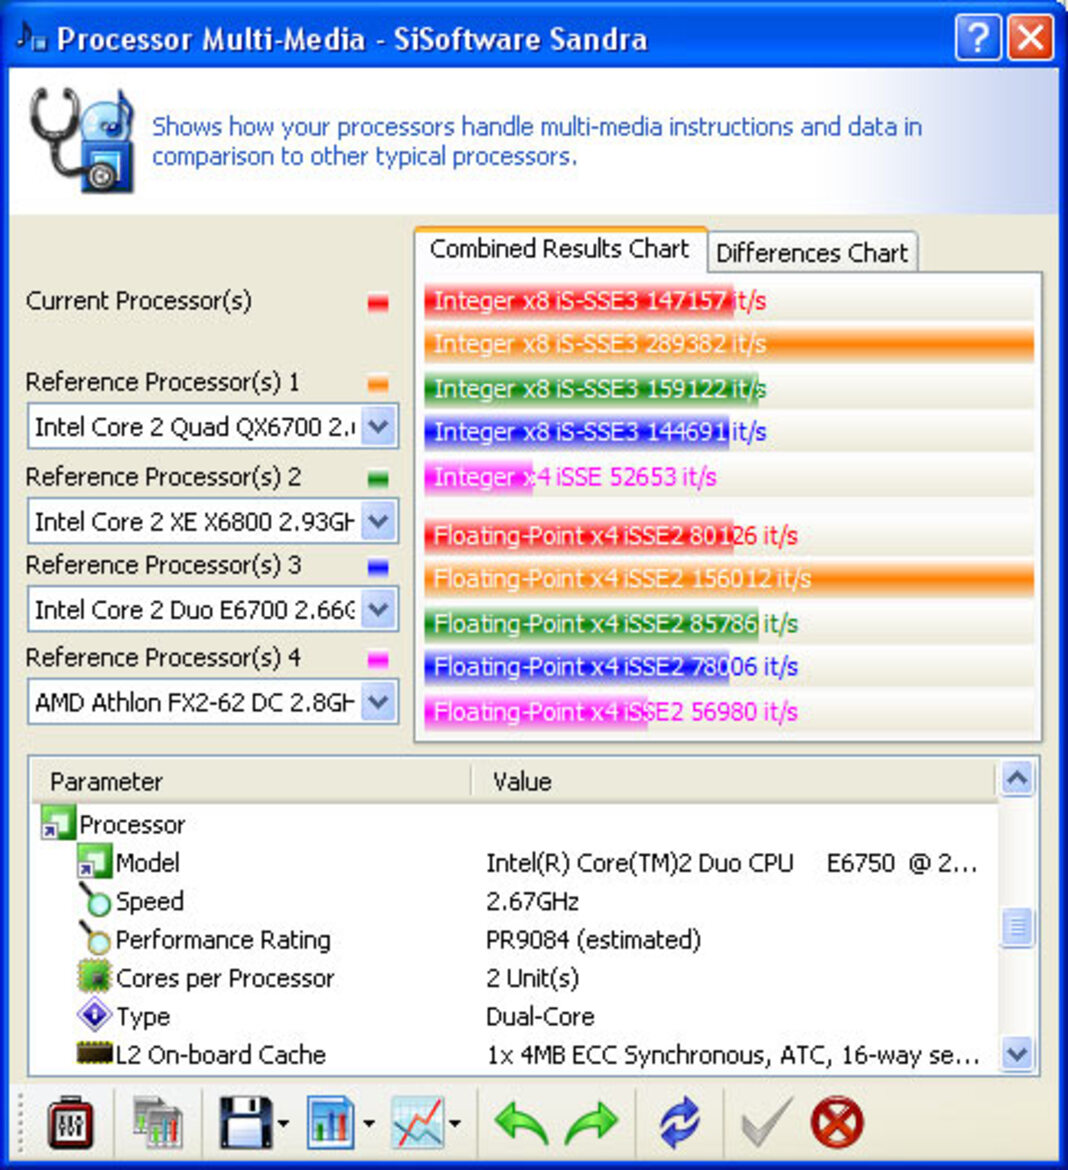1068x1170 pixels.
Task: Click the parameter list scrollbar thumb
Action: coord(1017,927)
